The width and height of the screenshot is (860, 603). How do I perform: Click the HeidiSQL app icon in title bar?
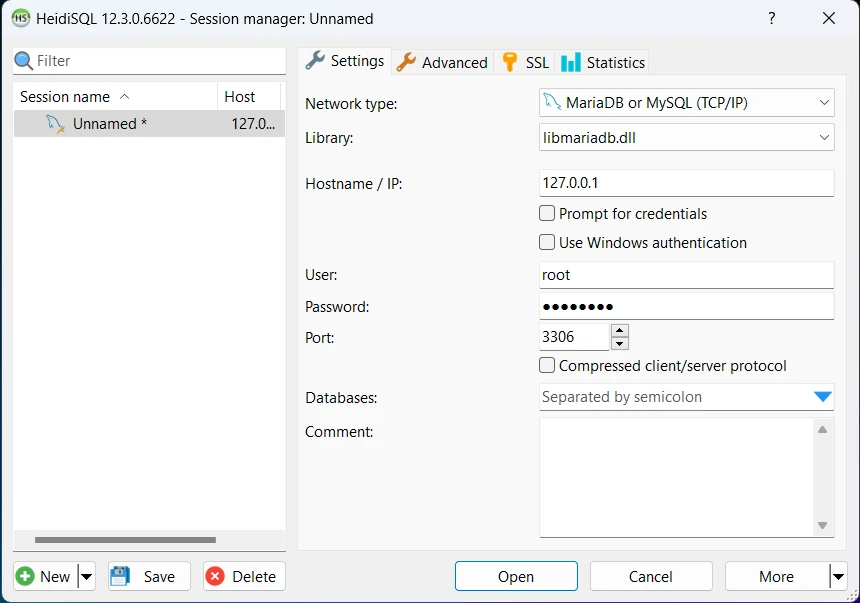[x=21, y=18]
